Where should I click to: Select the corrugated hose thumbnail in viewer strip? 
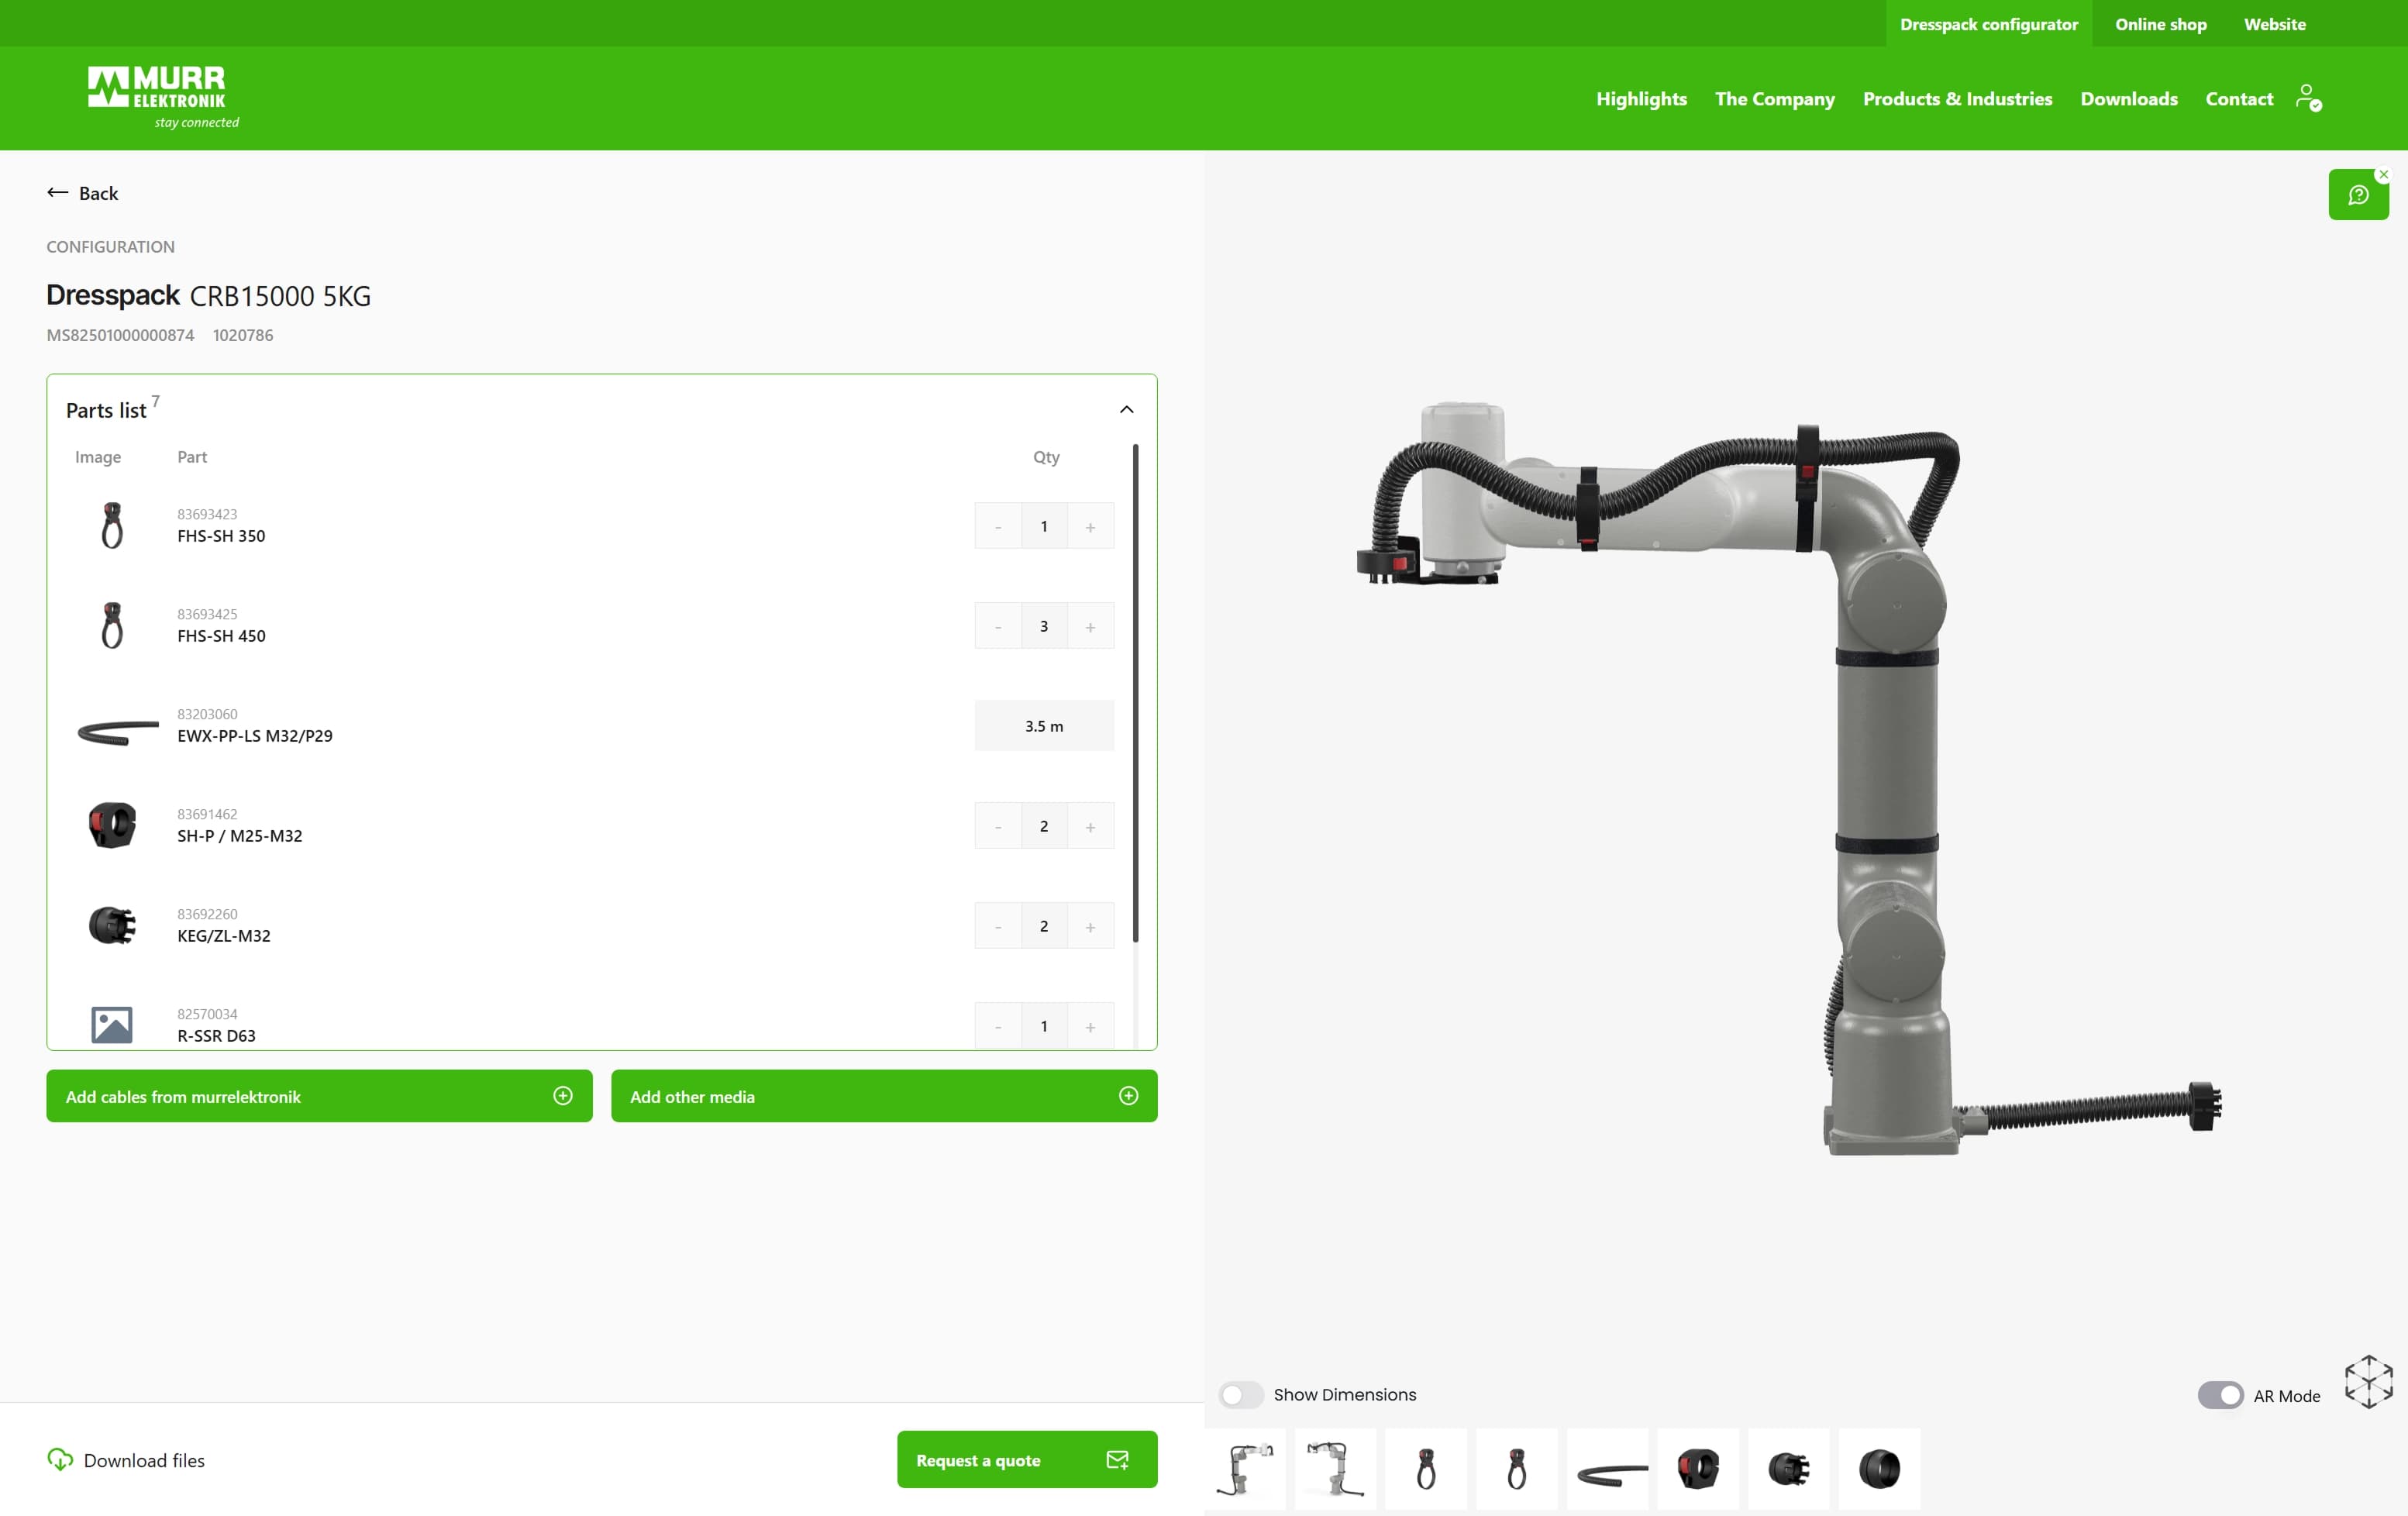point(1607,1469)
